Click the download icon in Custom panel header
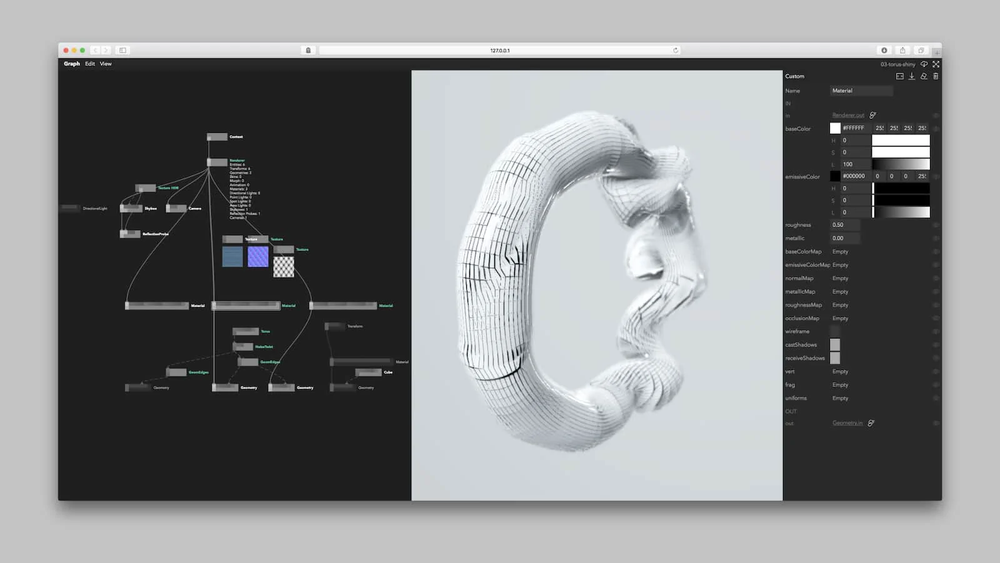This screenshot has width=1000, height=563. click(912, 76)
